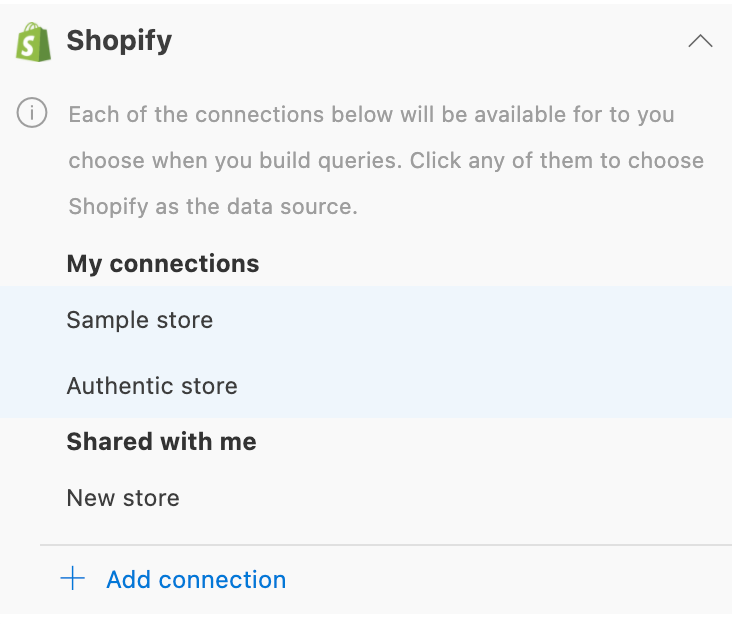Click the description line starting "Each of the connections"
736x624 pixels.
371,114
